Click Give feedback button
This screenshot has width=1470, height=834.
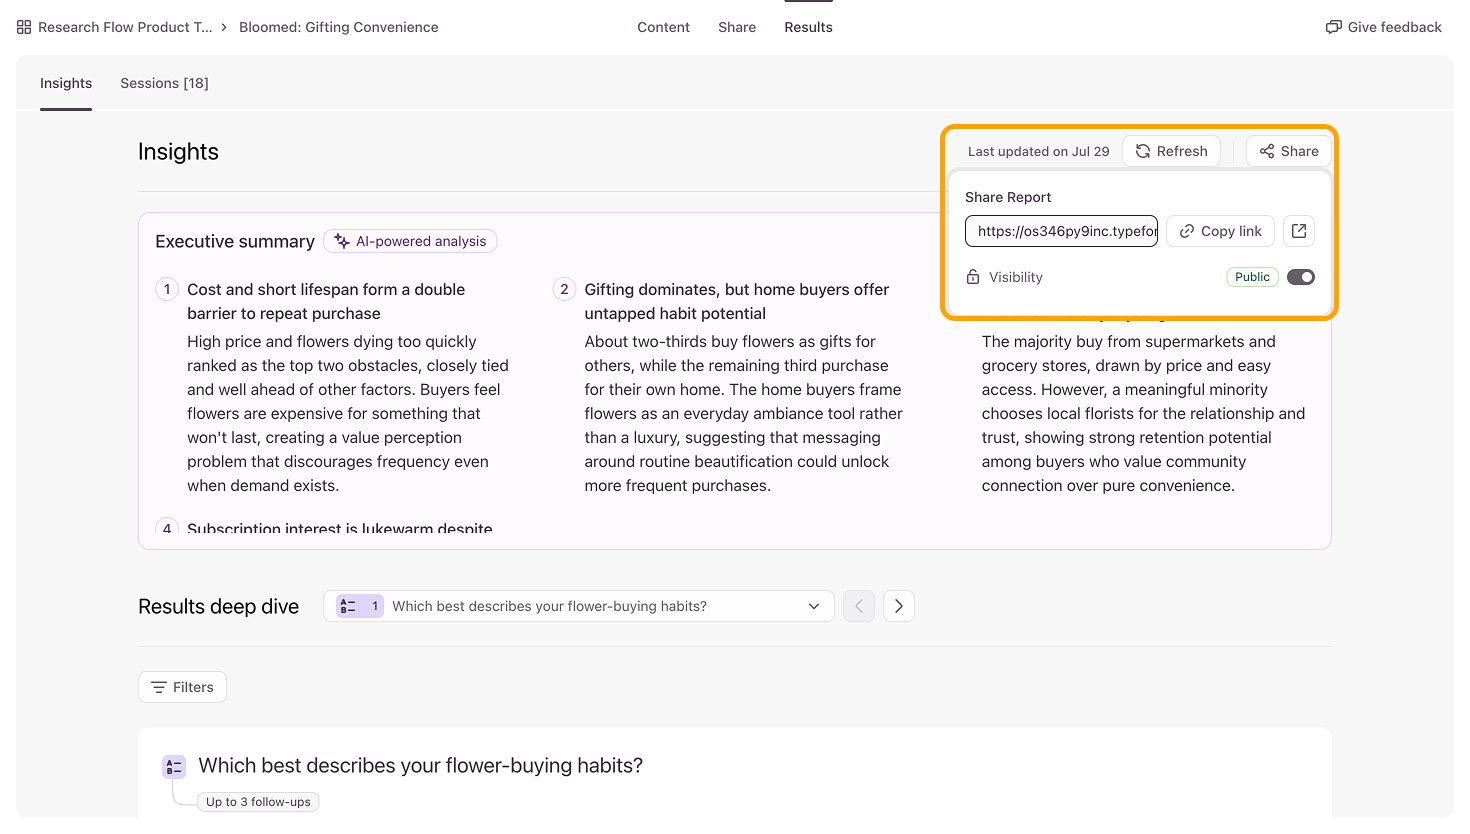click(1383, 27)
